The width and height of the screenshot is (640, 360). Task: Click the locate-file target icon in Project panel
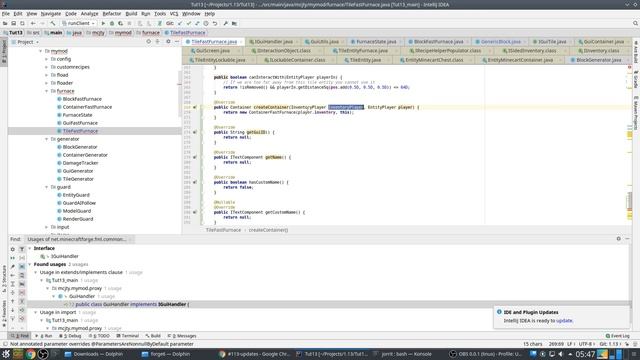click(149, 42)
